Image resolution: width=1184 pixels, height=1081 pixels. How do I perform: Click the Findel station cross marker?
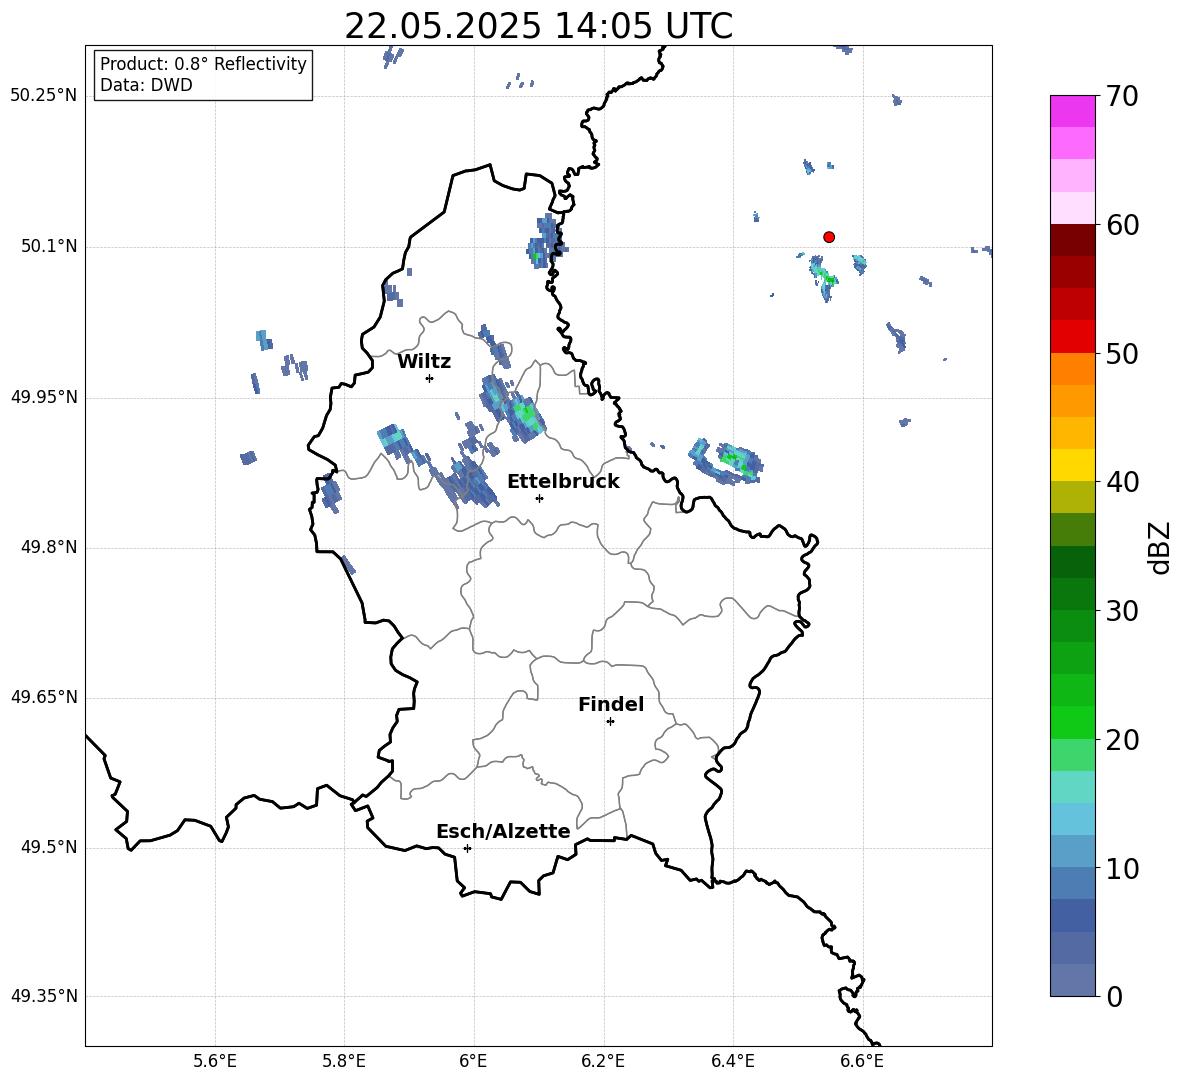tap(610, 722)
